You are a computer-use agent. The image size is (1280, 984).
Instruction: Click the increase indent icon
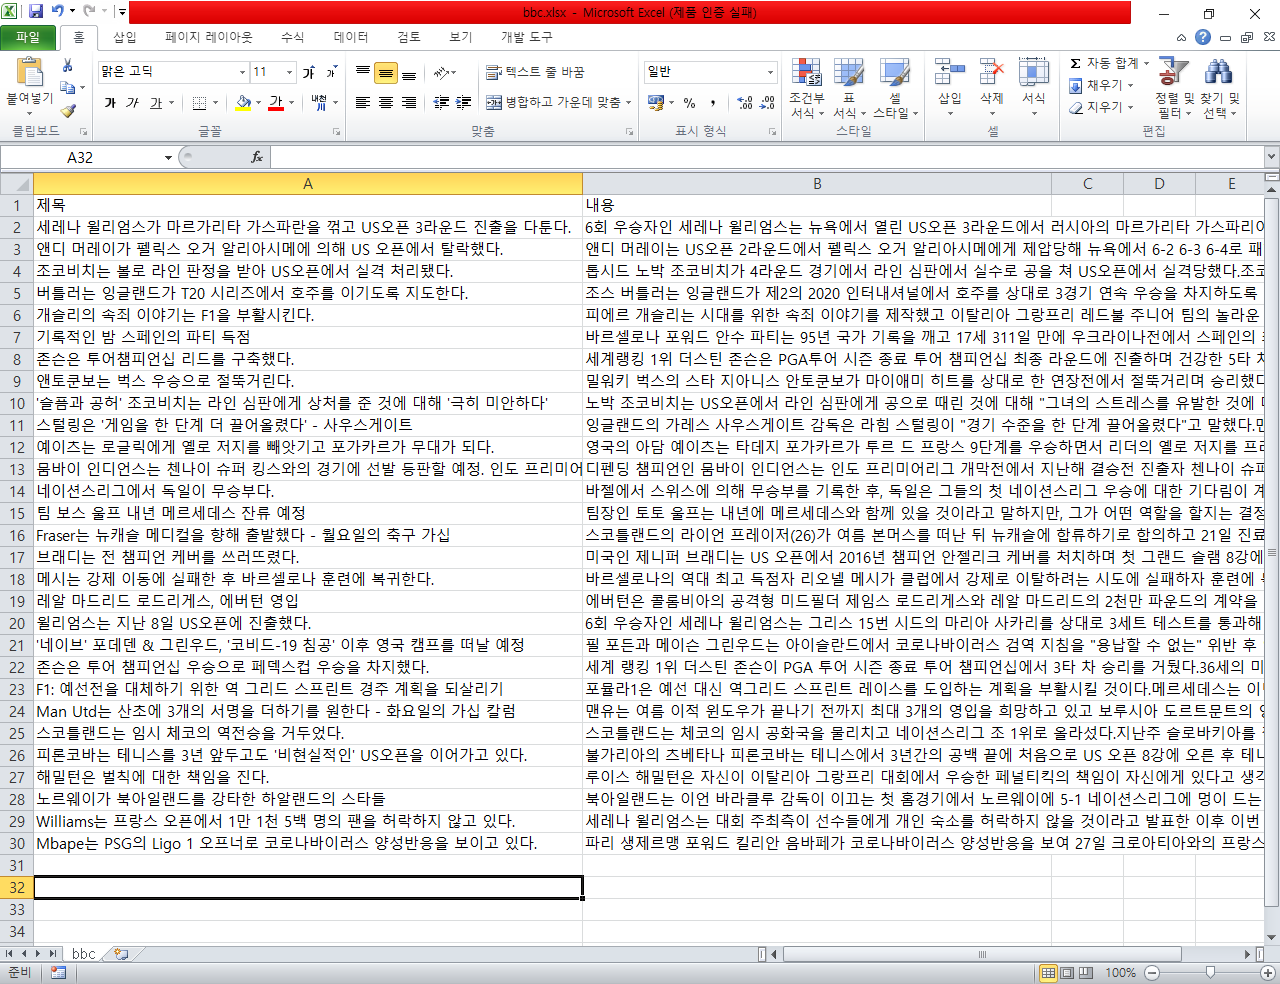(464, 102)
